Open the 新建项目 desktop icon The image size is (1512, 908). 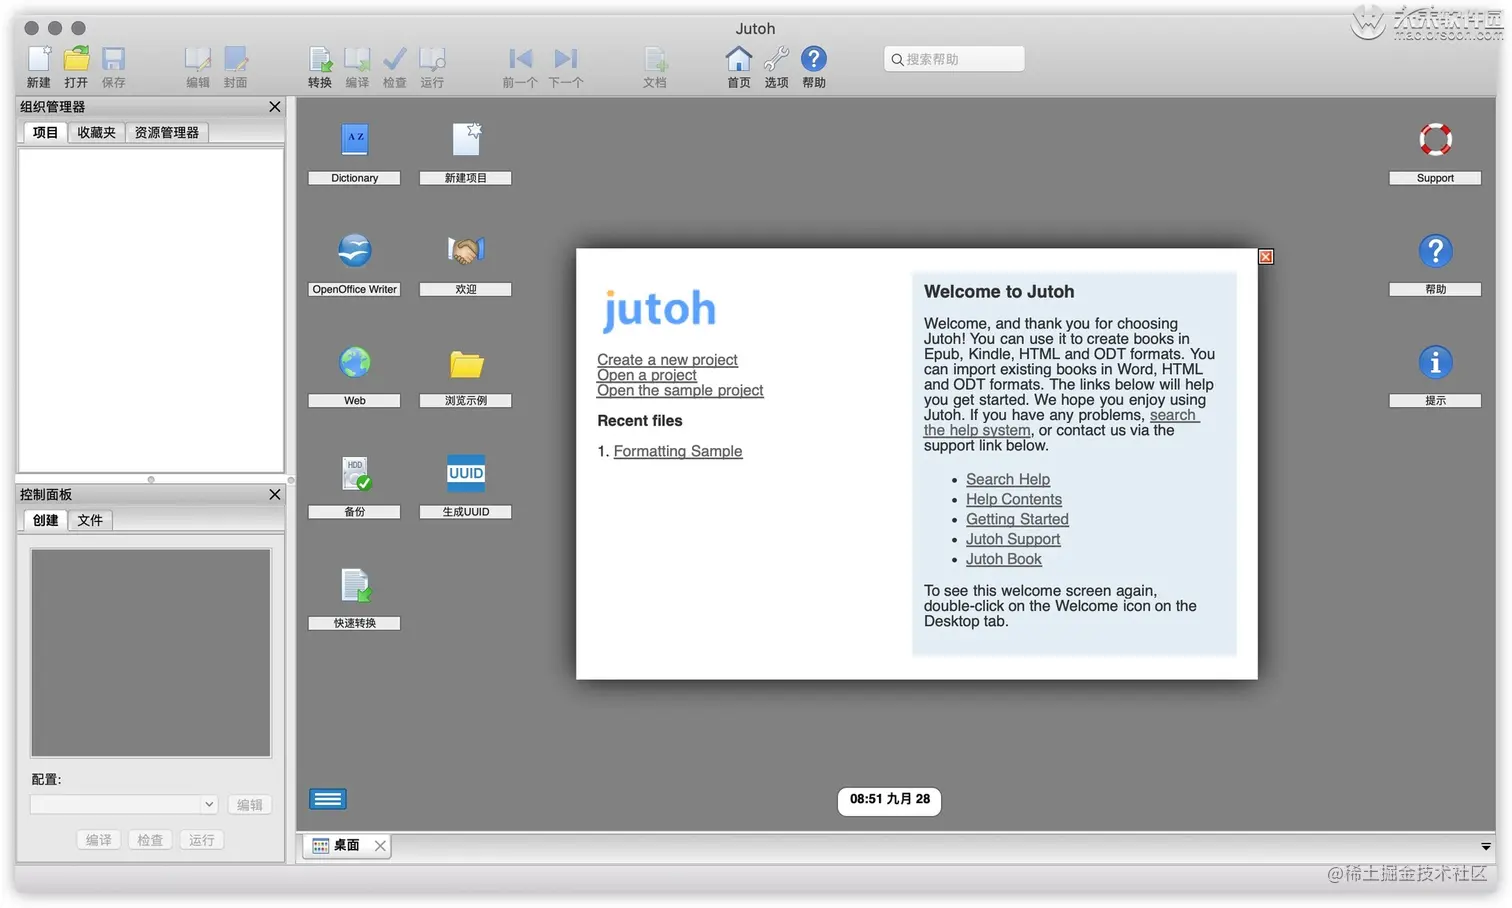466,139
